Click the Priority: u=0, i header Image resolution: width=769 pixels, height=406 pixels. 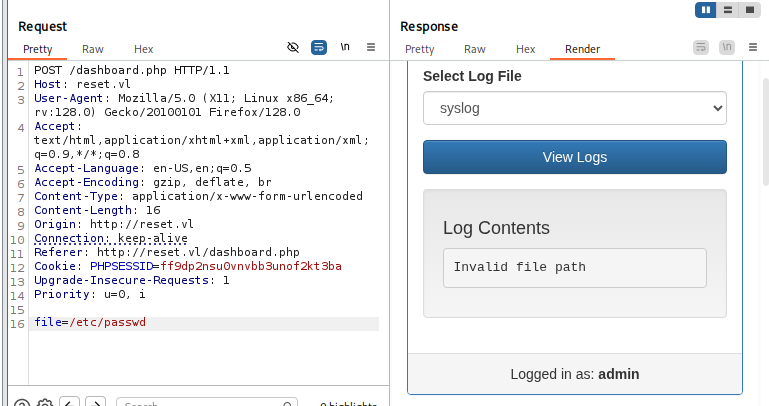pyautogui.click(x=90, y=294)
